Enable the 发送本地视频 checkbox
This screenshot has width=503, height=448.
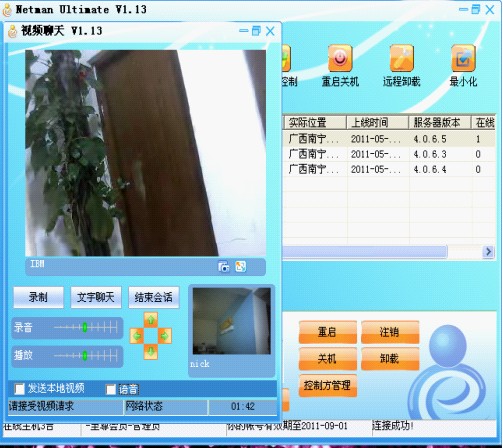click(19, 389)
